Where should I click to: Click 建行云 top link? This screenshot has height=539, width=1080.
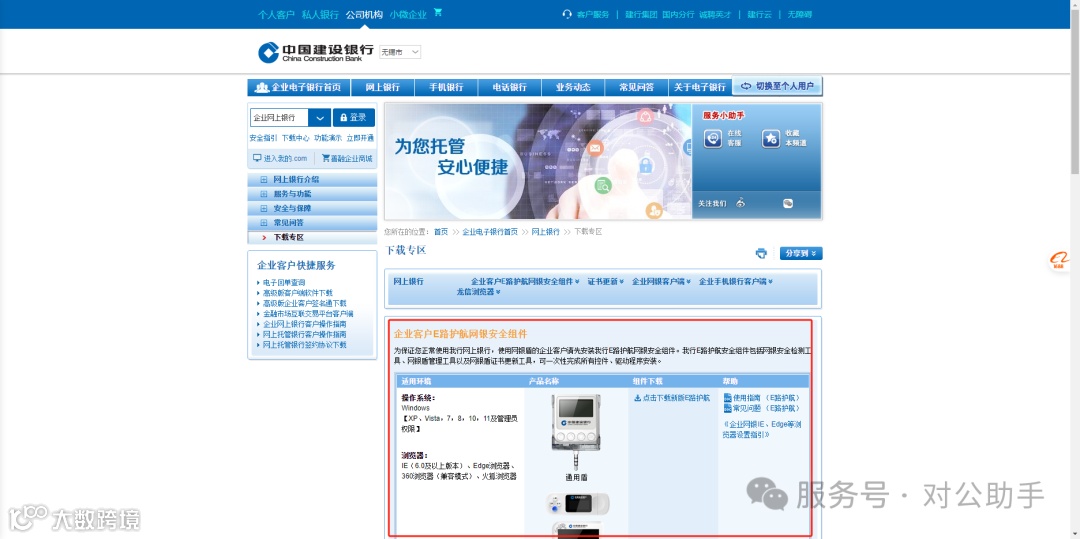760,14
